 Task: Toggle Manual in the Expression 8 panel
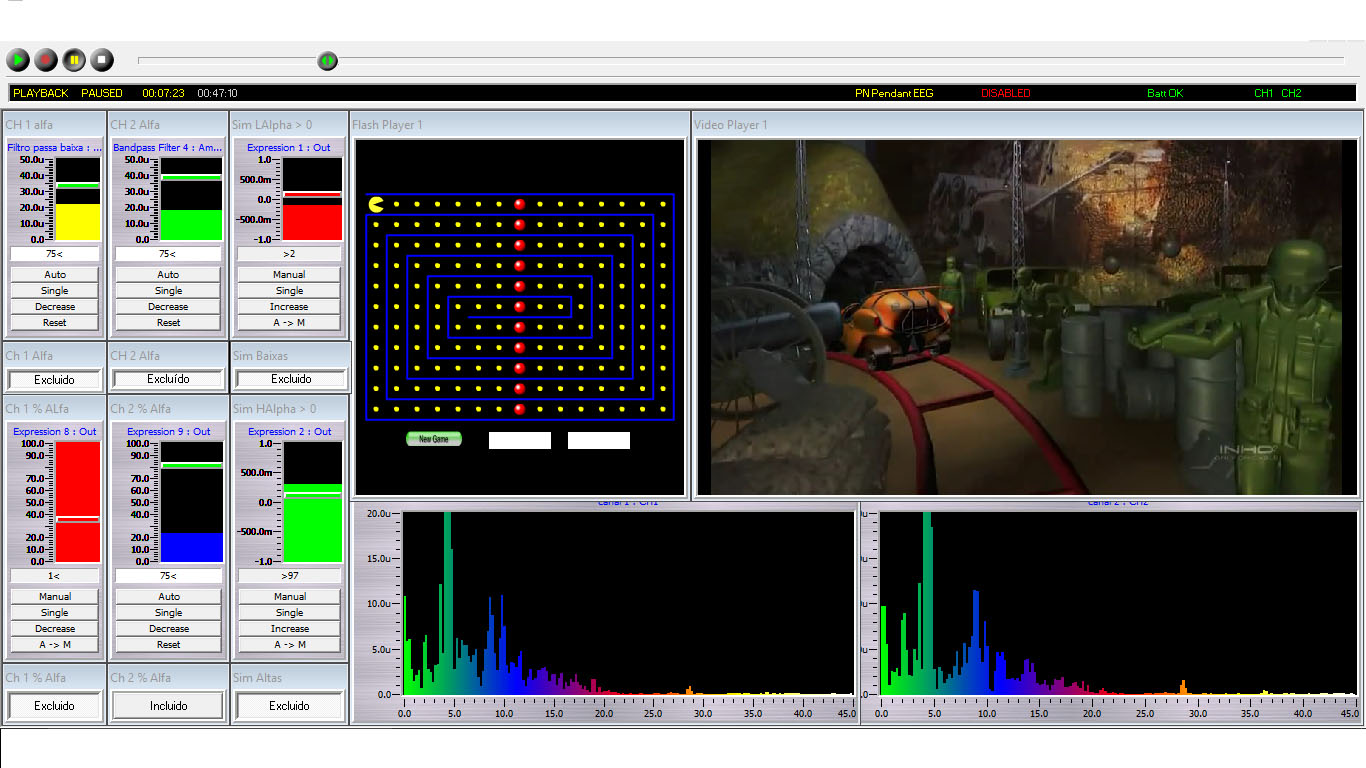(x=55, y=596)
